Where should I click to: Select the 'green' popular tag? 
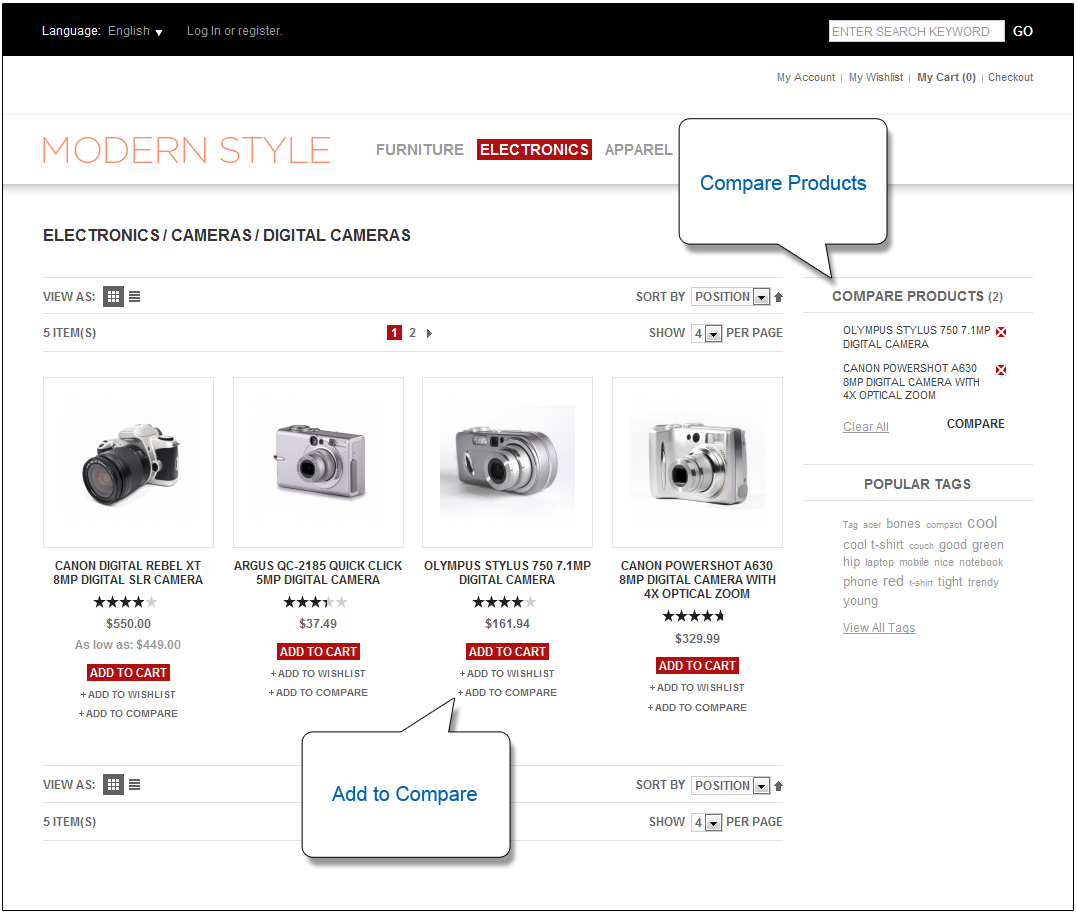click(988, 545)
